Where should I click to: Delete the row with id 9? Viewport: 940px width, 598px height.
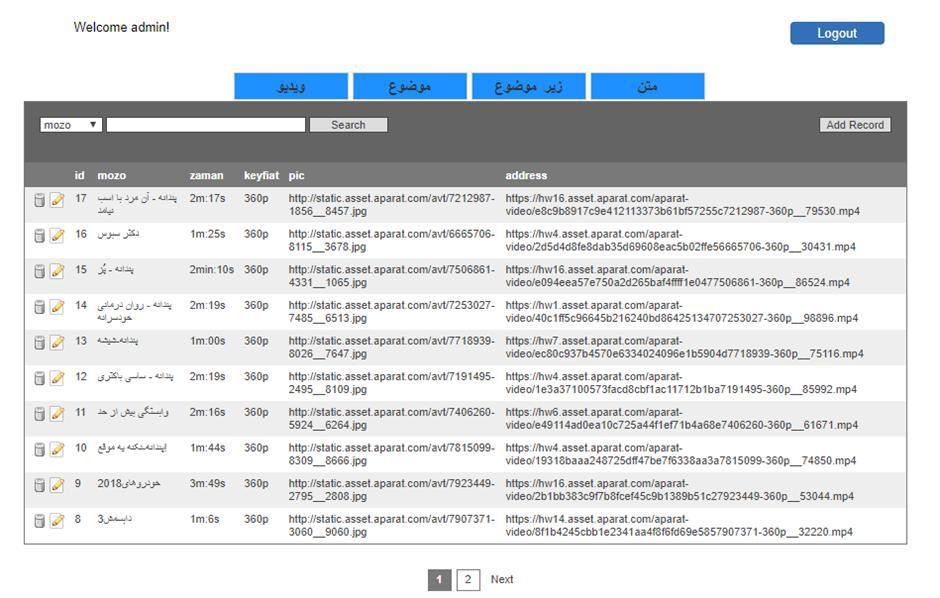point(40,485)
